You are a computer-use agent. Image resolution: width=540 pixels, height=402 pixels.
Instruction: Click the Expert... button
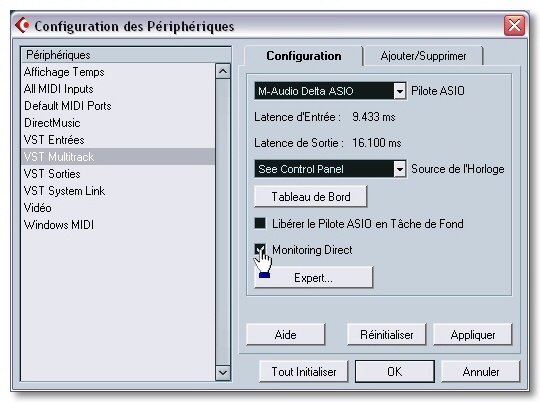[313, 277]
